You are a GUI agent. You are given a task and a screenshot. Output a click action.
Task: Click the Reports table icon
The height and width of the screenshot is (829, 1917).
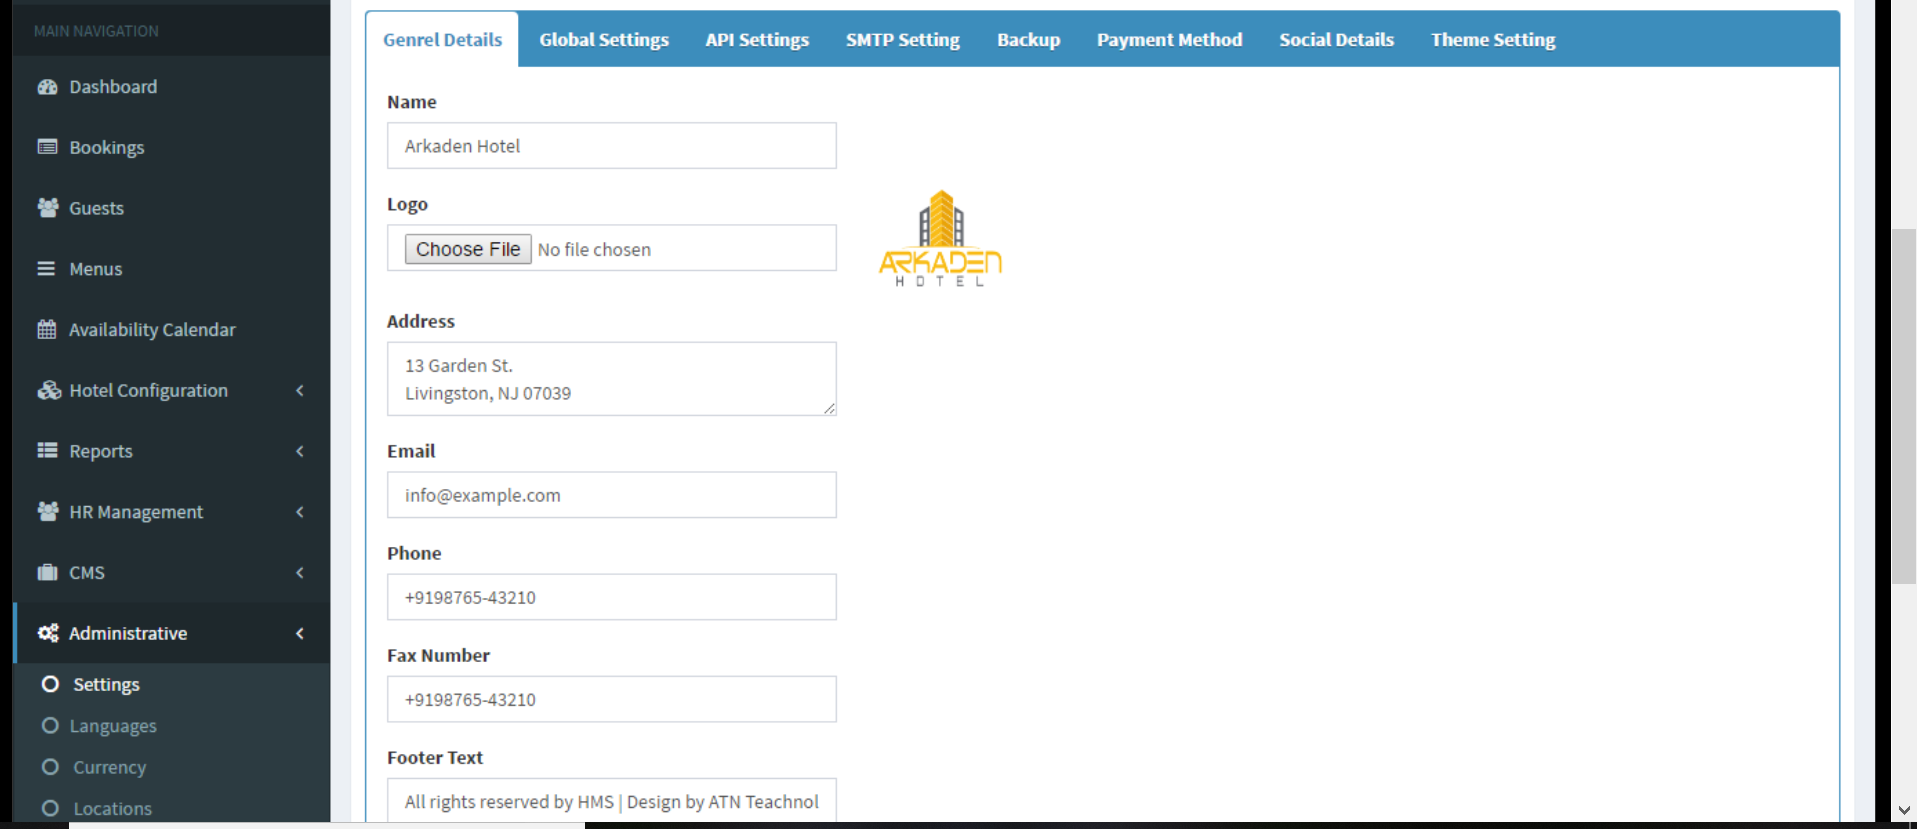pyautogui.click(x=47, y=451)
